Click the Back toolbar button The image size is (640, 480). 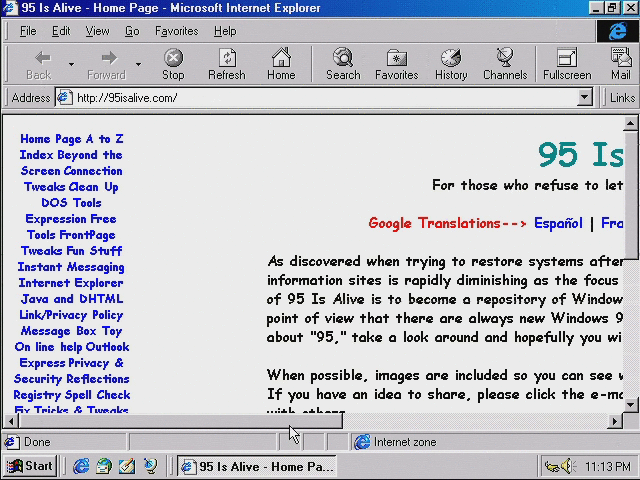click(x=39, y=64)
